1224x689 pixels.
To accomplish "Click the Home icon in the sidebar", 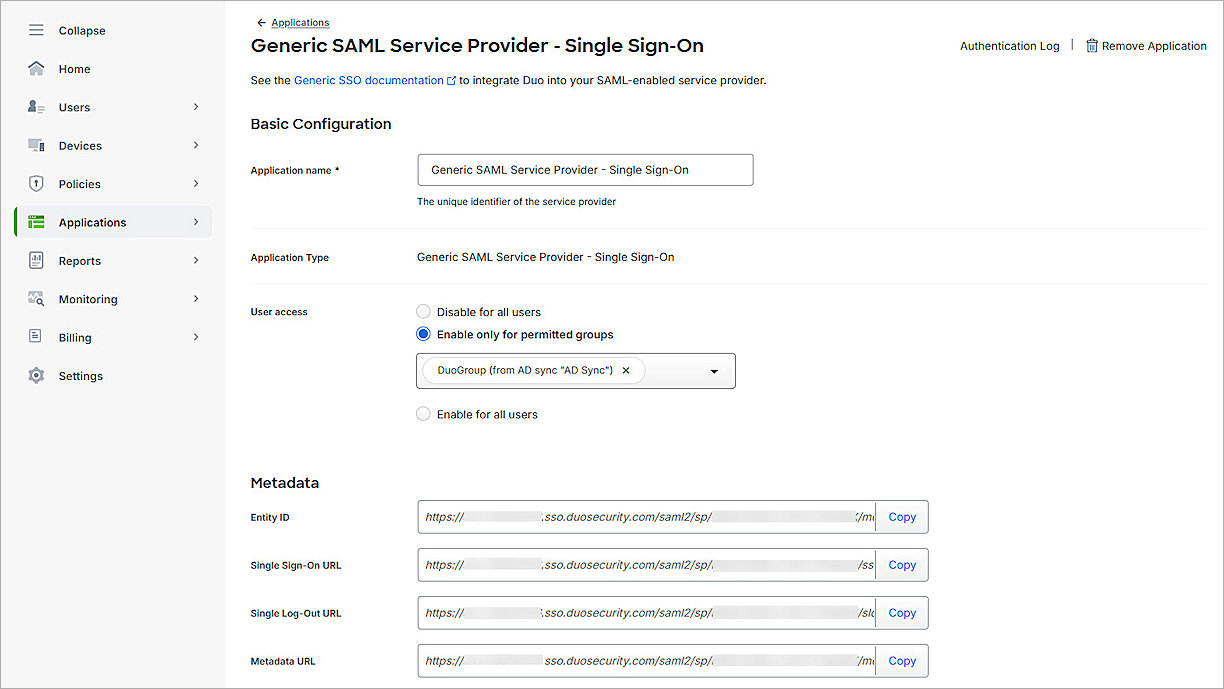I will click(36, 68).
